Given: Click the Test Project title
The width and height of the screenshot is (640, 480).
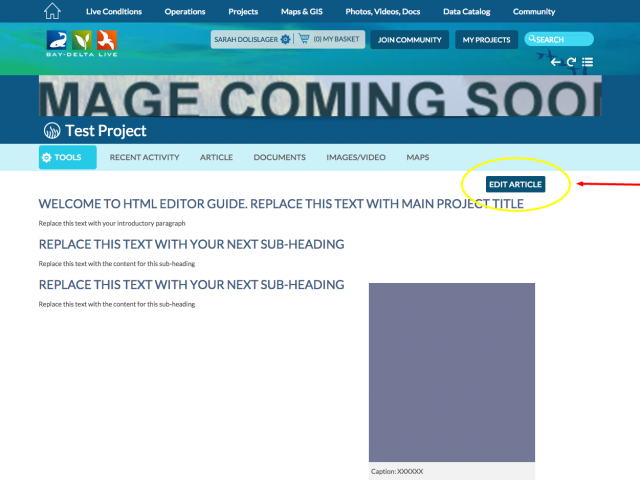Looking at the screenshot, I should 106,131.
